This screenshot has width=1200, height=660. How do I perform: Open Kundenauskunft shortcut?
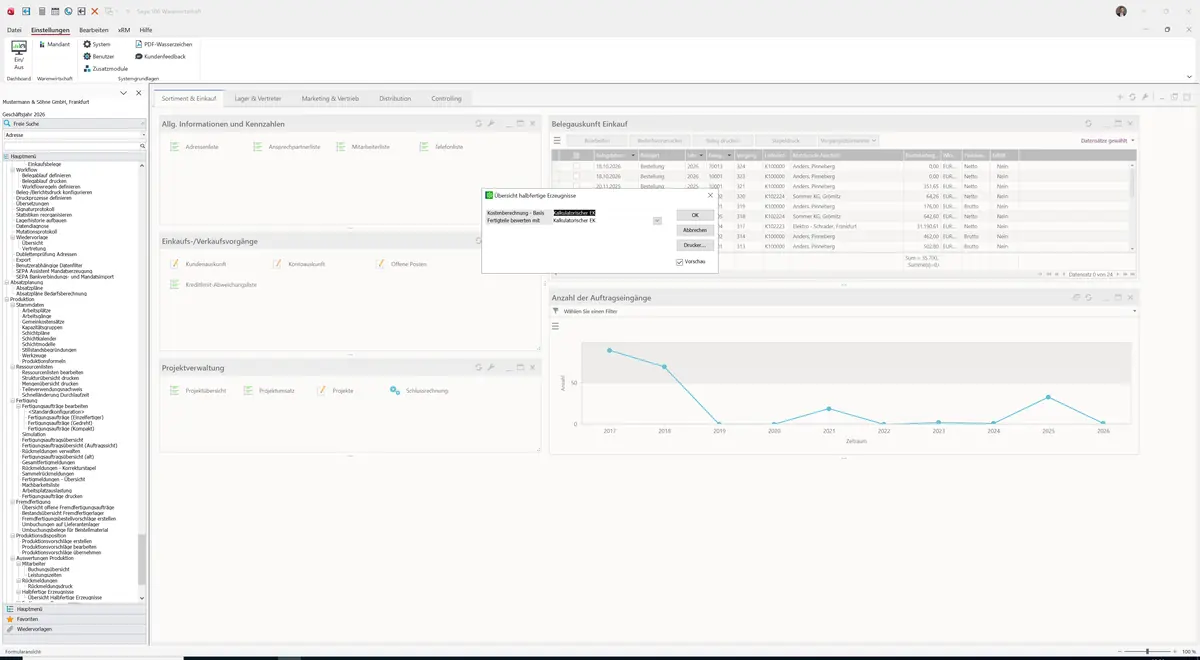tap(198, 263)
